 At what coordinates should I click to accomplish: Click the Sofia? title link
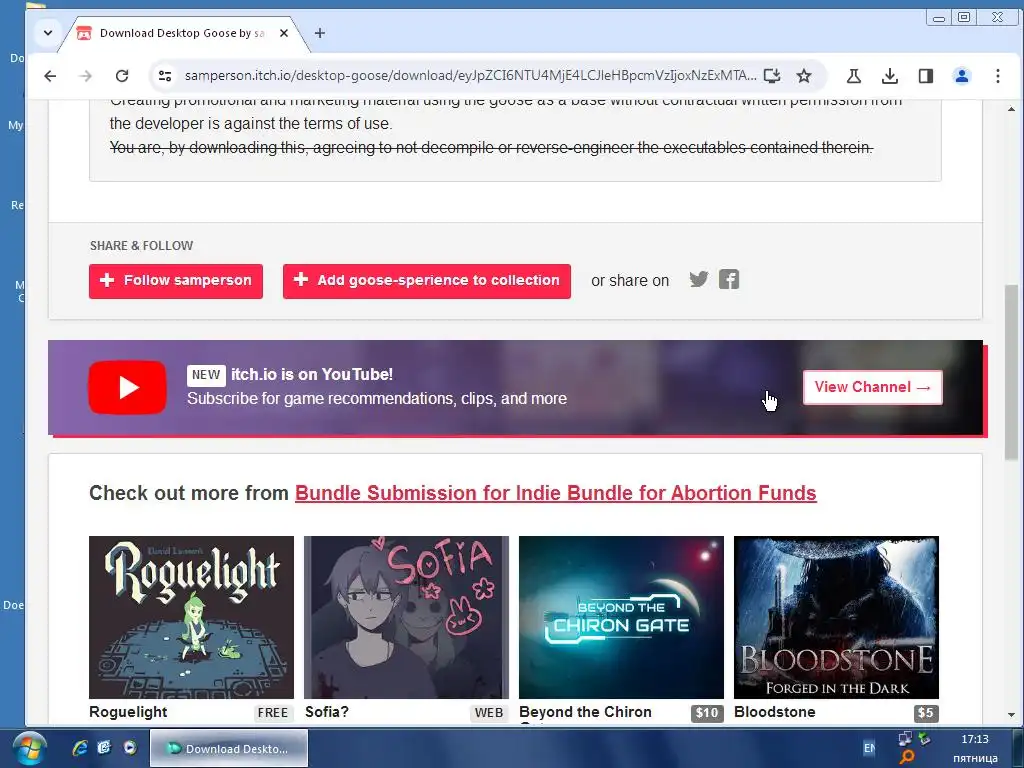coord(327,712)
